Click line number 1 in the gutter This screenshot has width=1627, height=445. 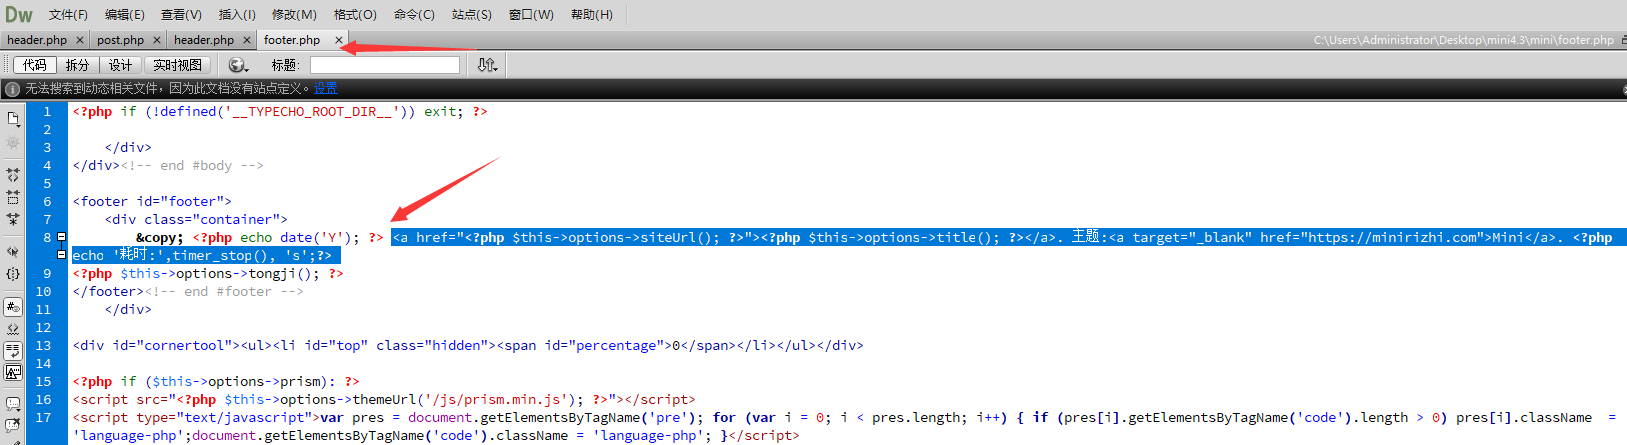(46, 111)
